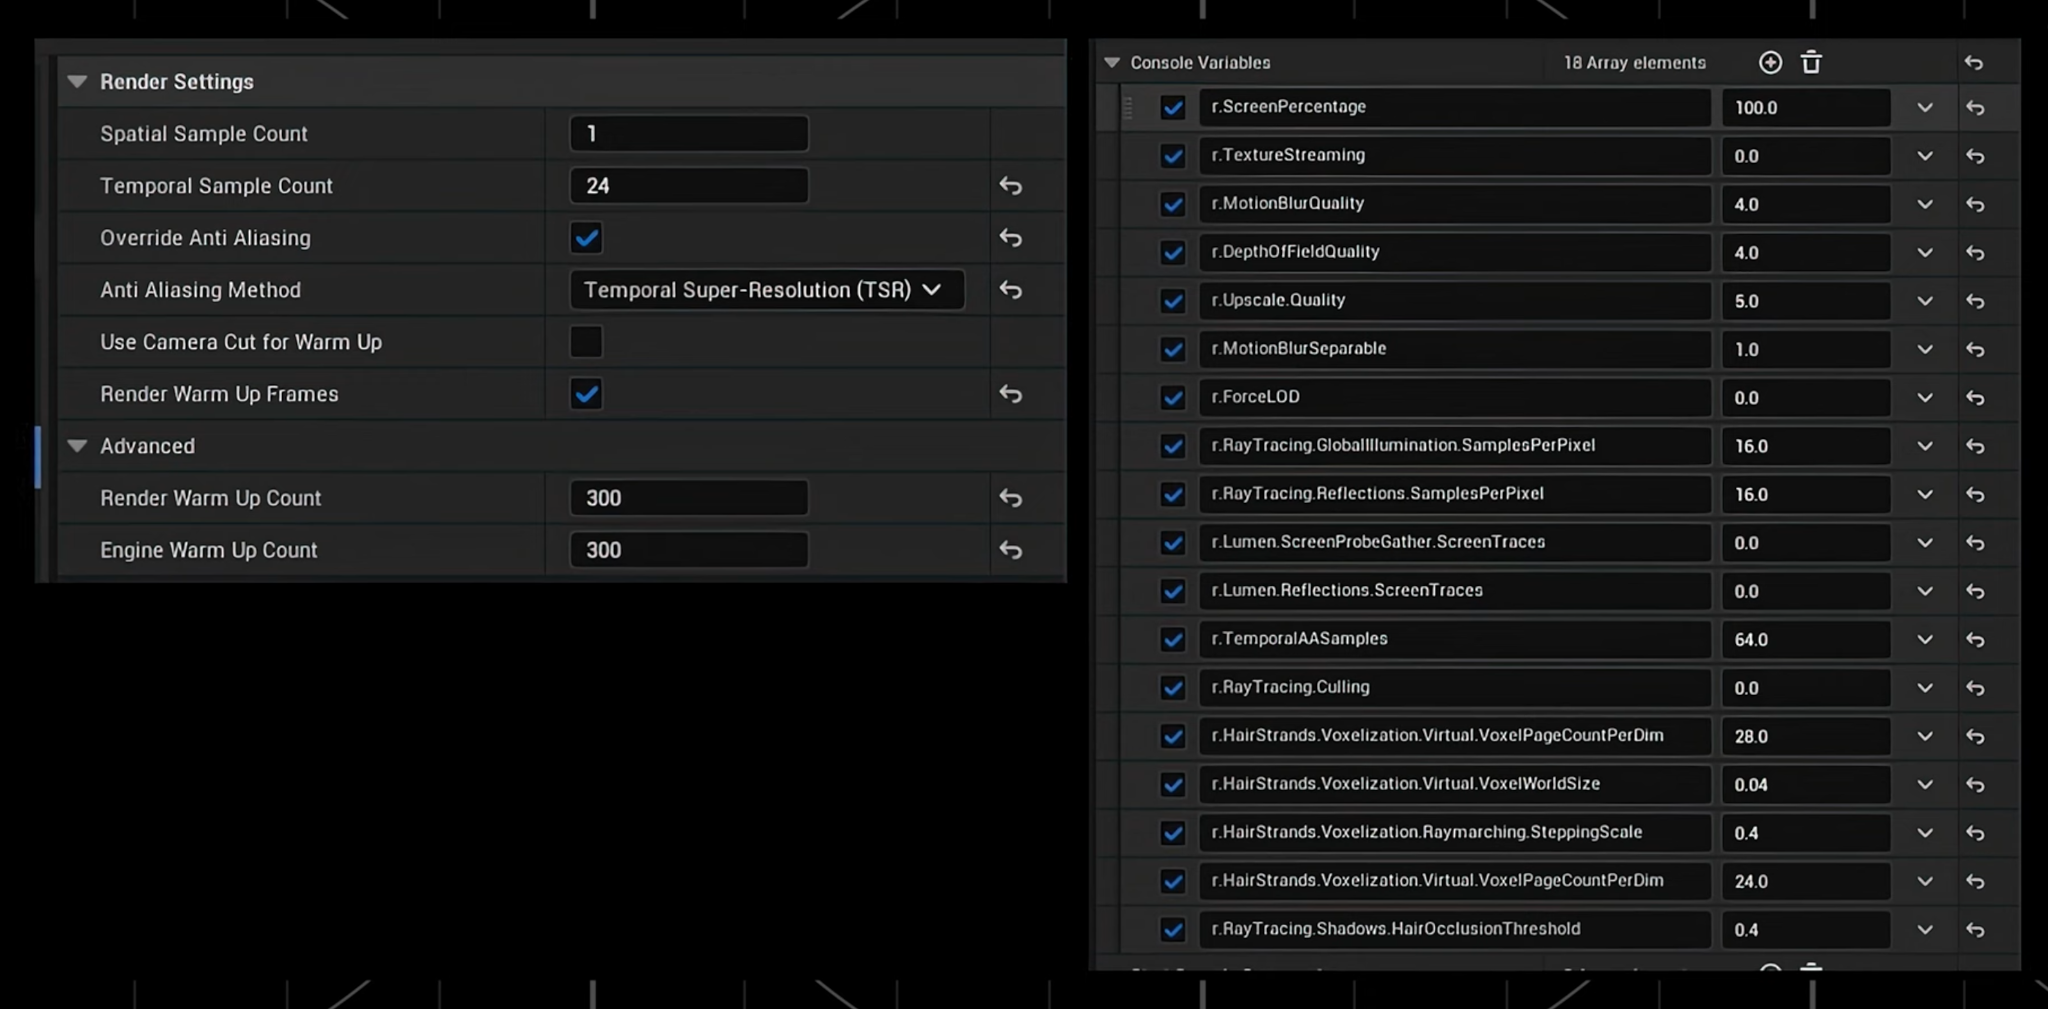Reset Render Warm Up Count value
The width and height of the screenshot is (2048, 1009).
click(x=1010, y=497)
